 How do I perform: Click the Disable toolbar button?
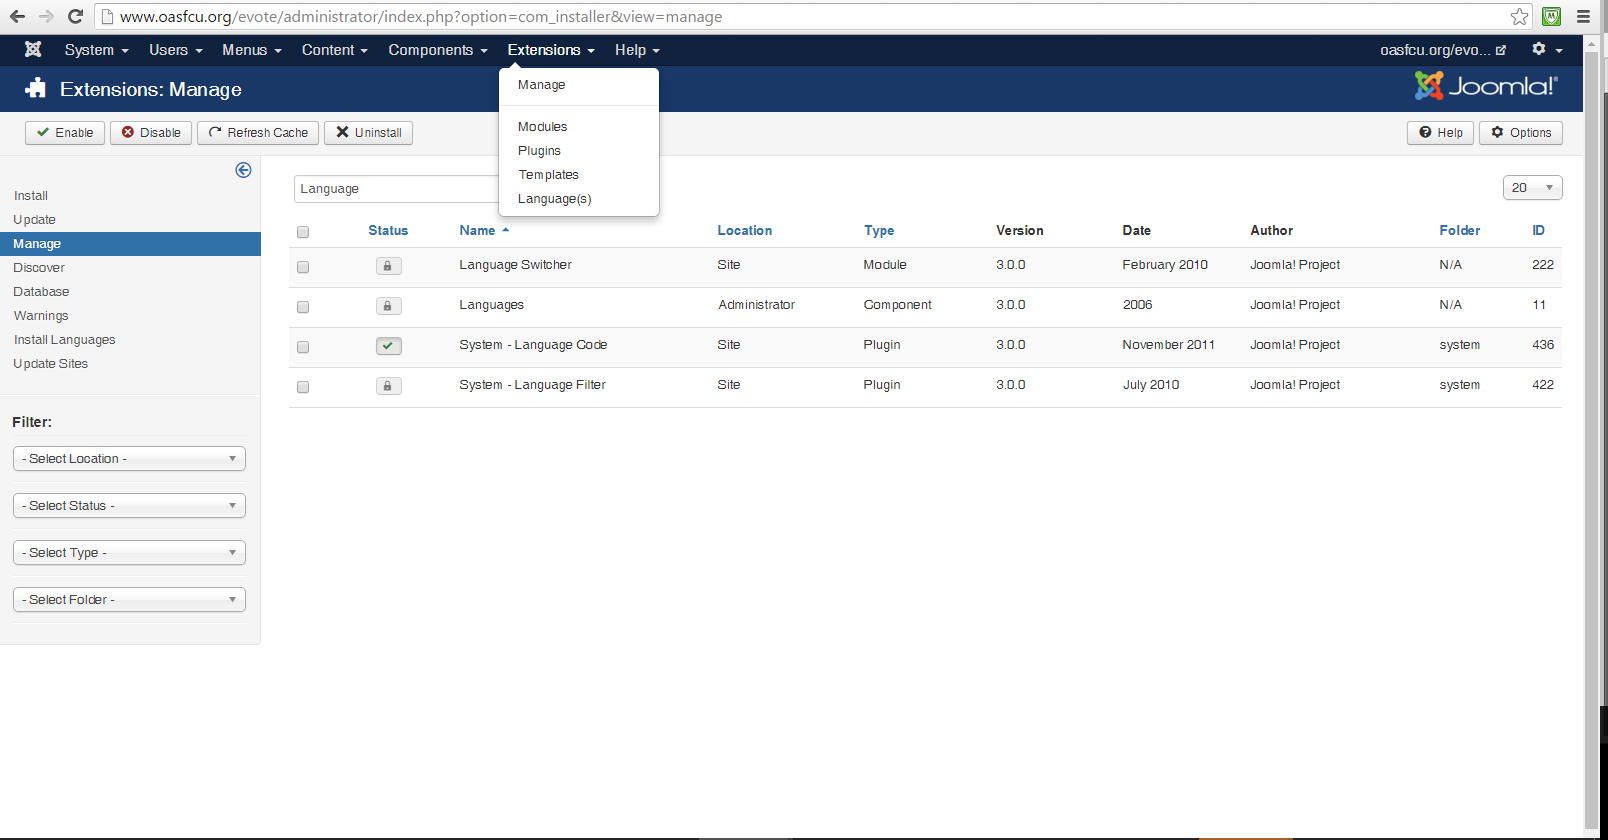[151, 133]
